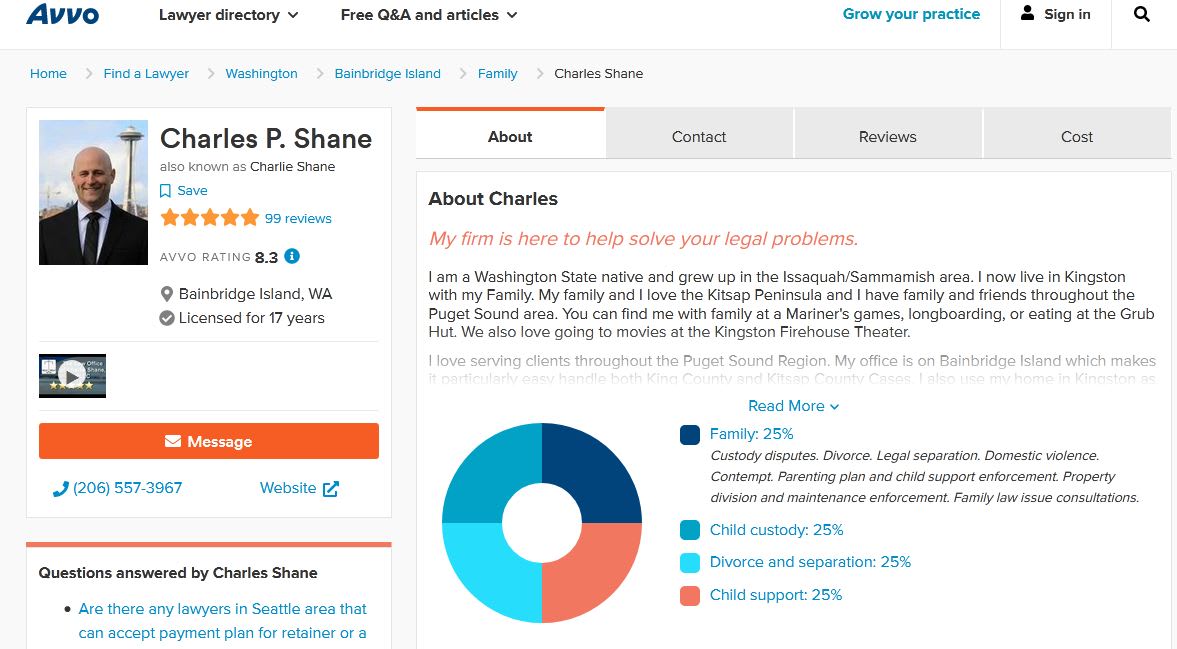Click the five-star rating icons

[209, 218]
